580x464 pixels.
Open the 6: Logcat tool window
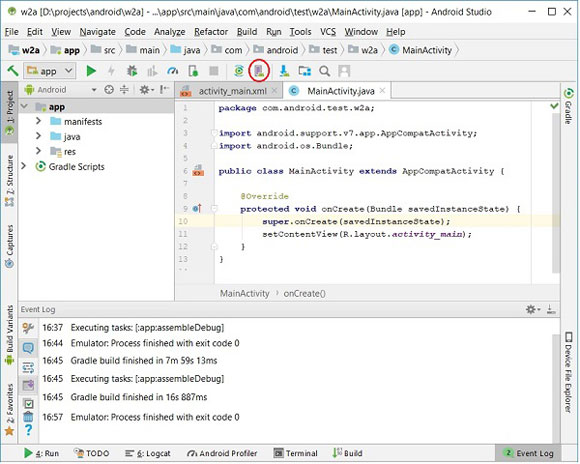(148, 454)
